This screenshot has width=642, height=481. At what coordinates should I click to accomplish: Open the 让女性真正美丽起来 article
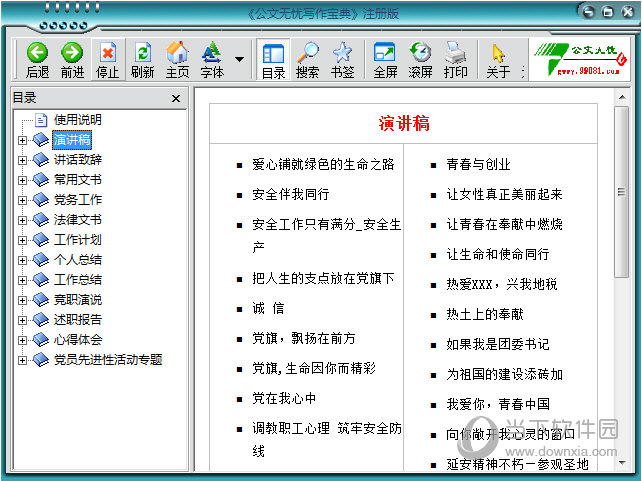click(504, 194)
